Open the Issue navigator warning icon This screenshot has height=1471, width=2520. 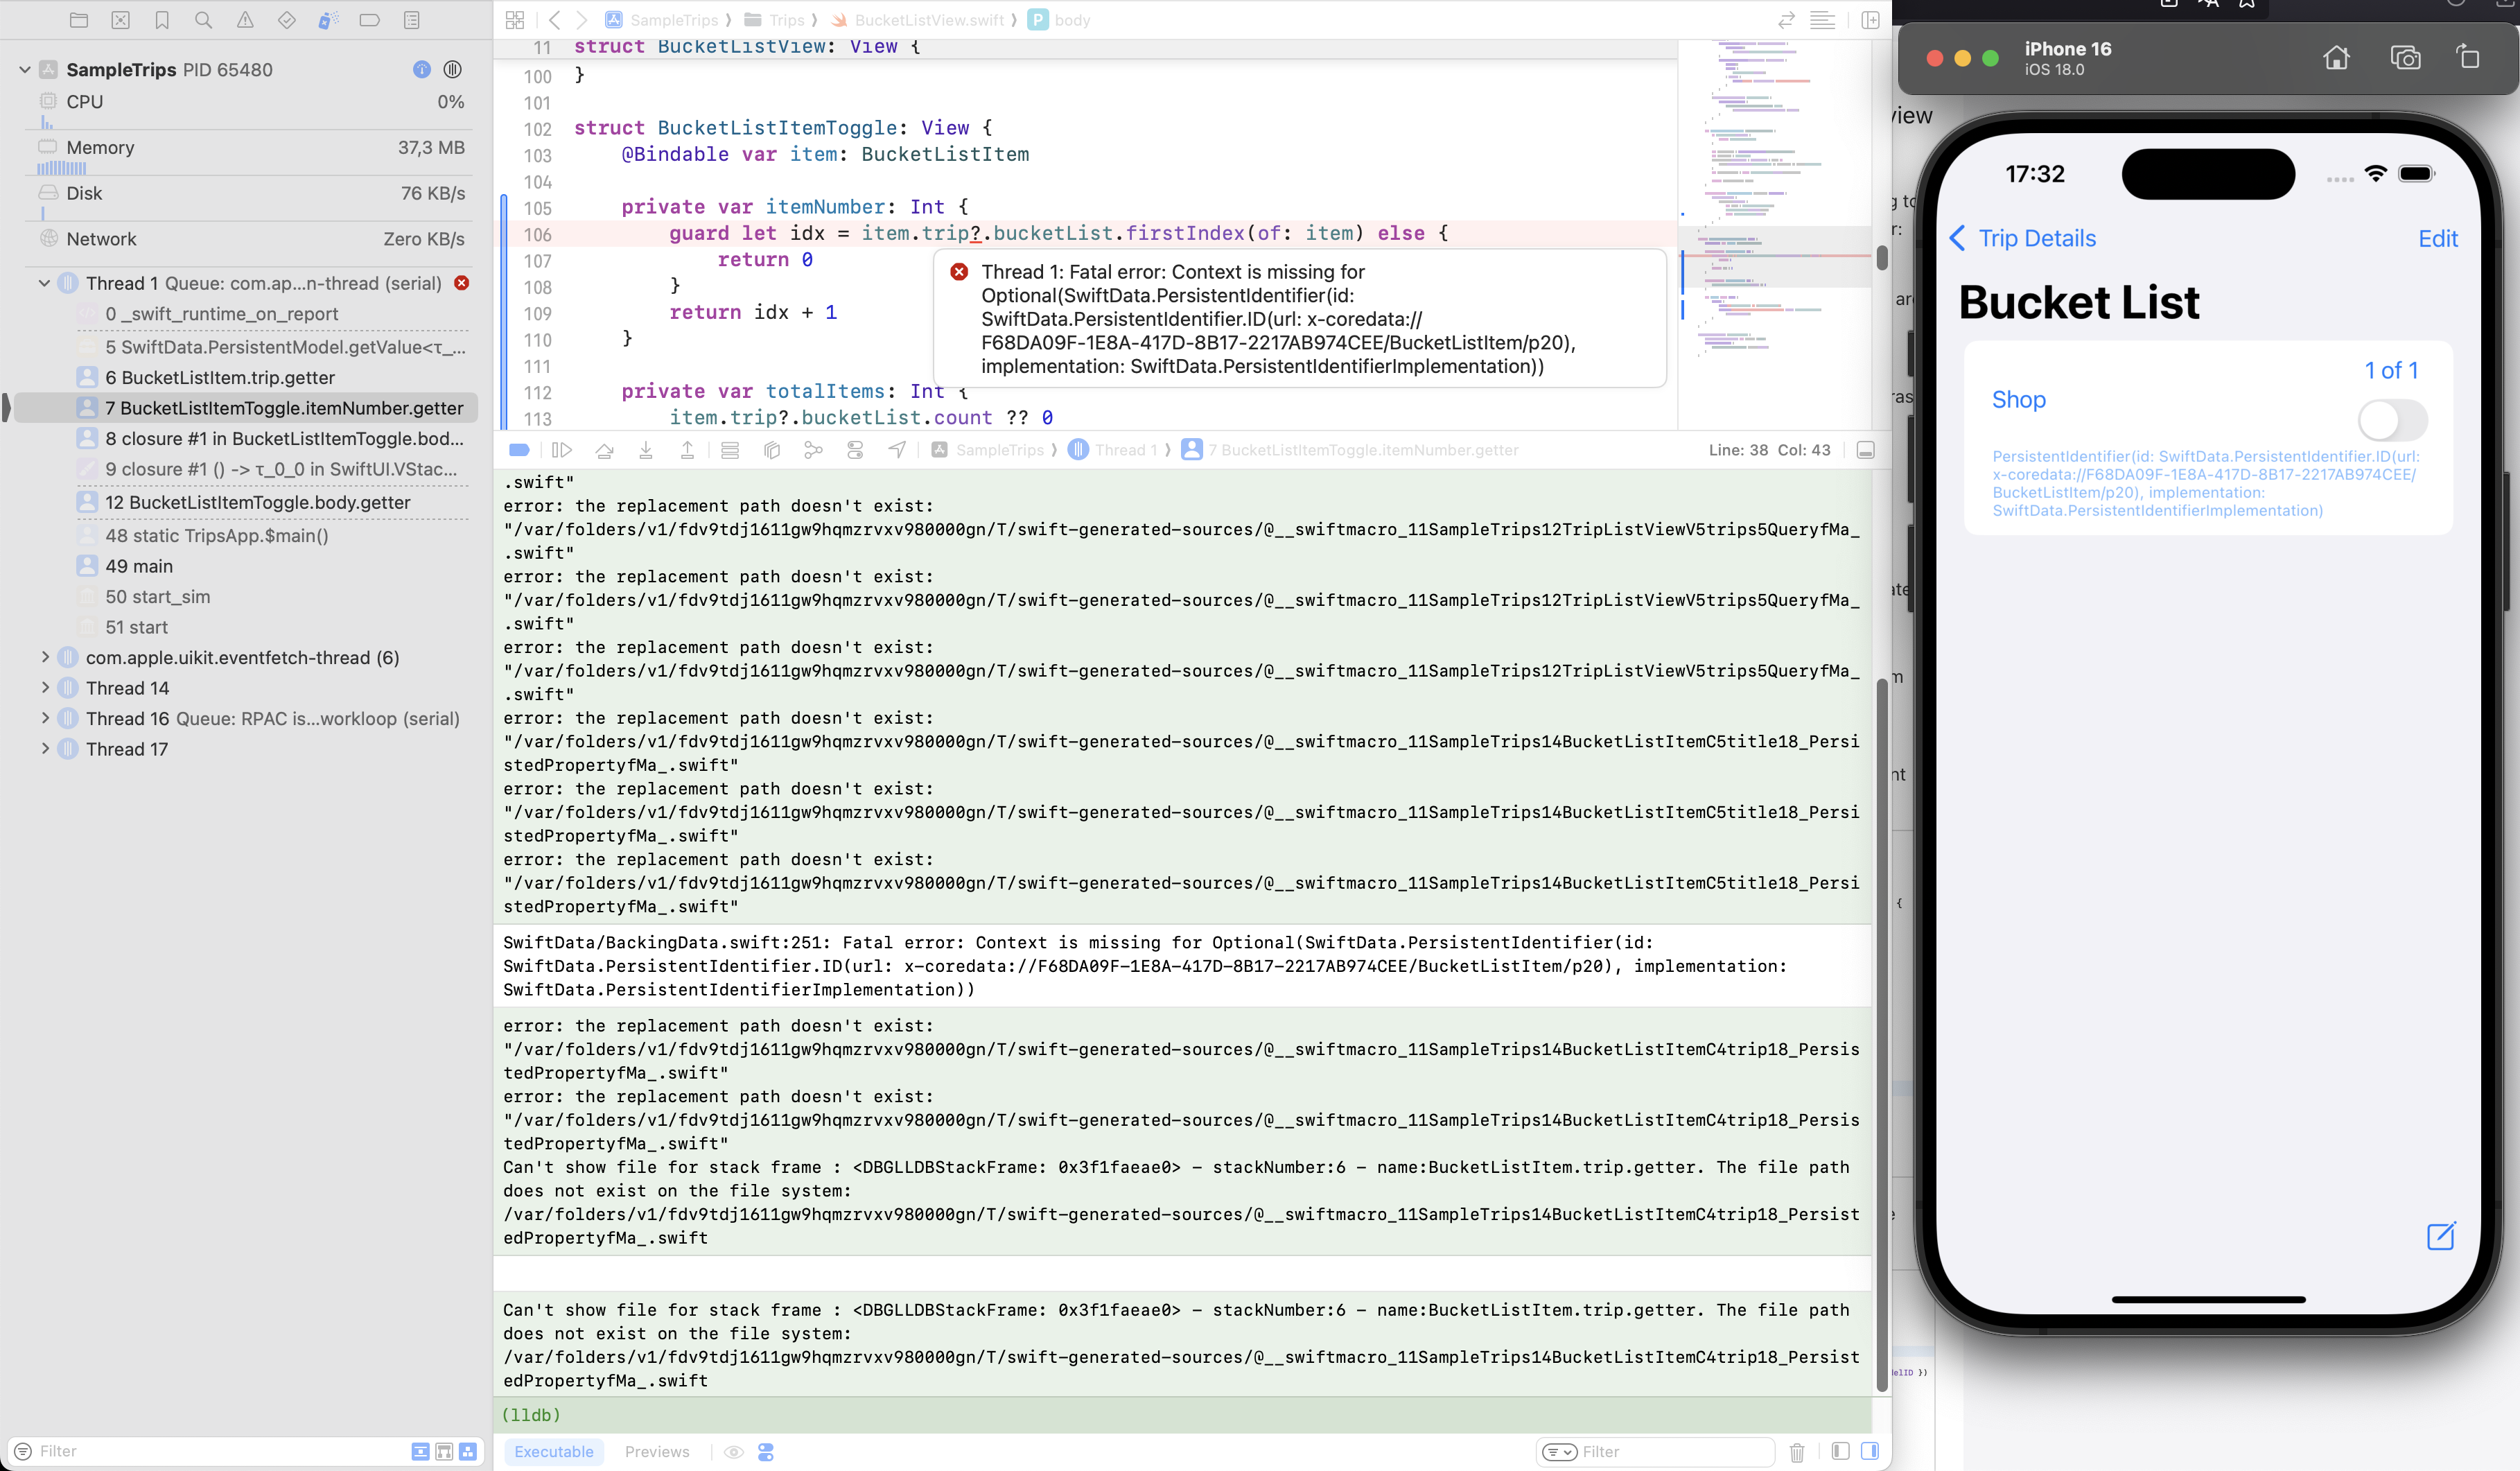[245, 20]
